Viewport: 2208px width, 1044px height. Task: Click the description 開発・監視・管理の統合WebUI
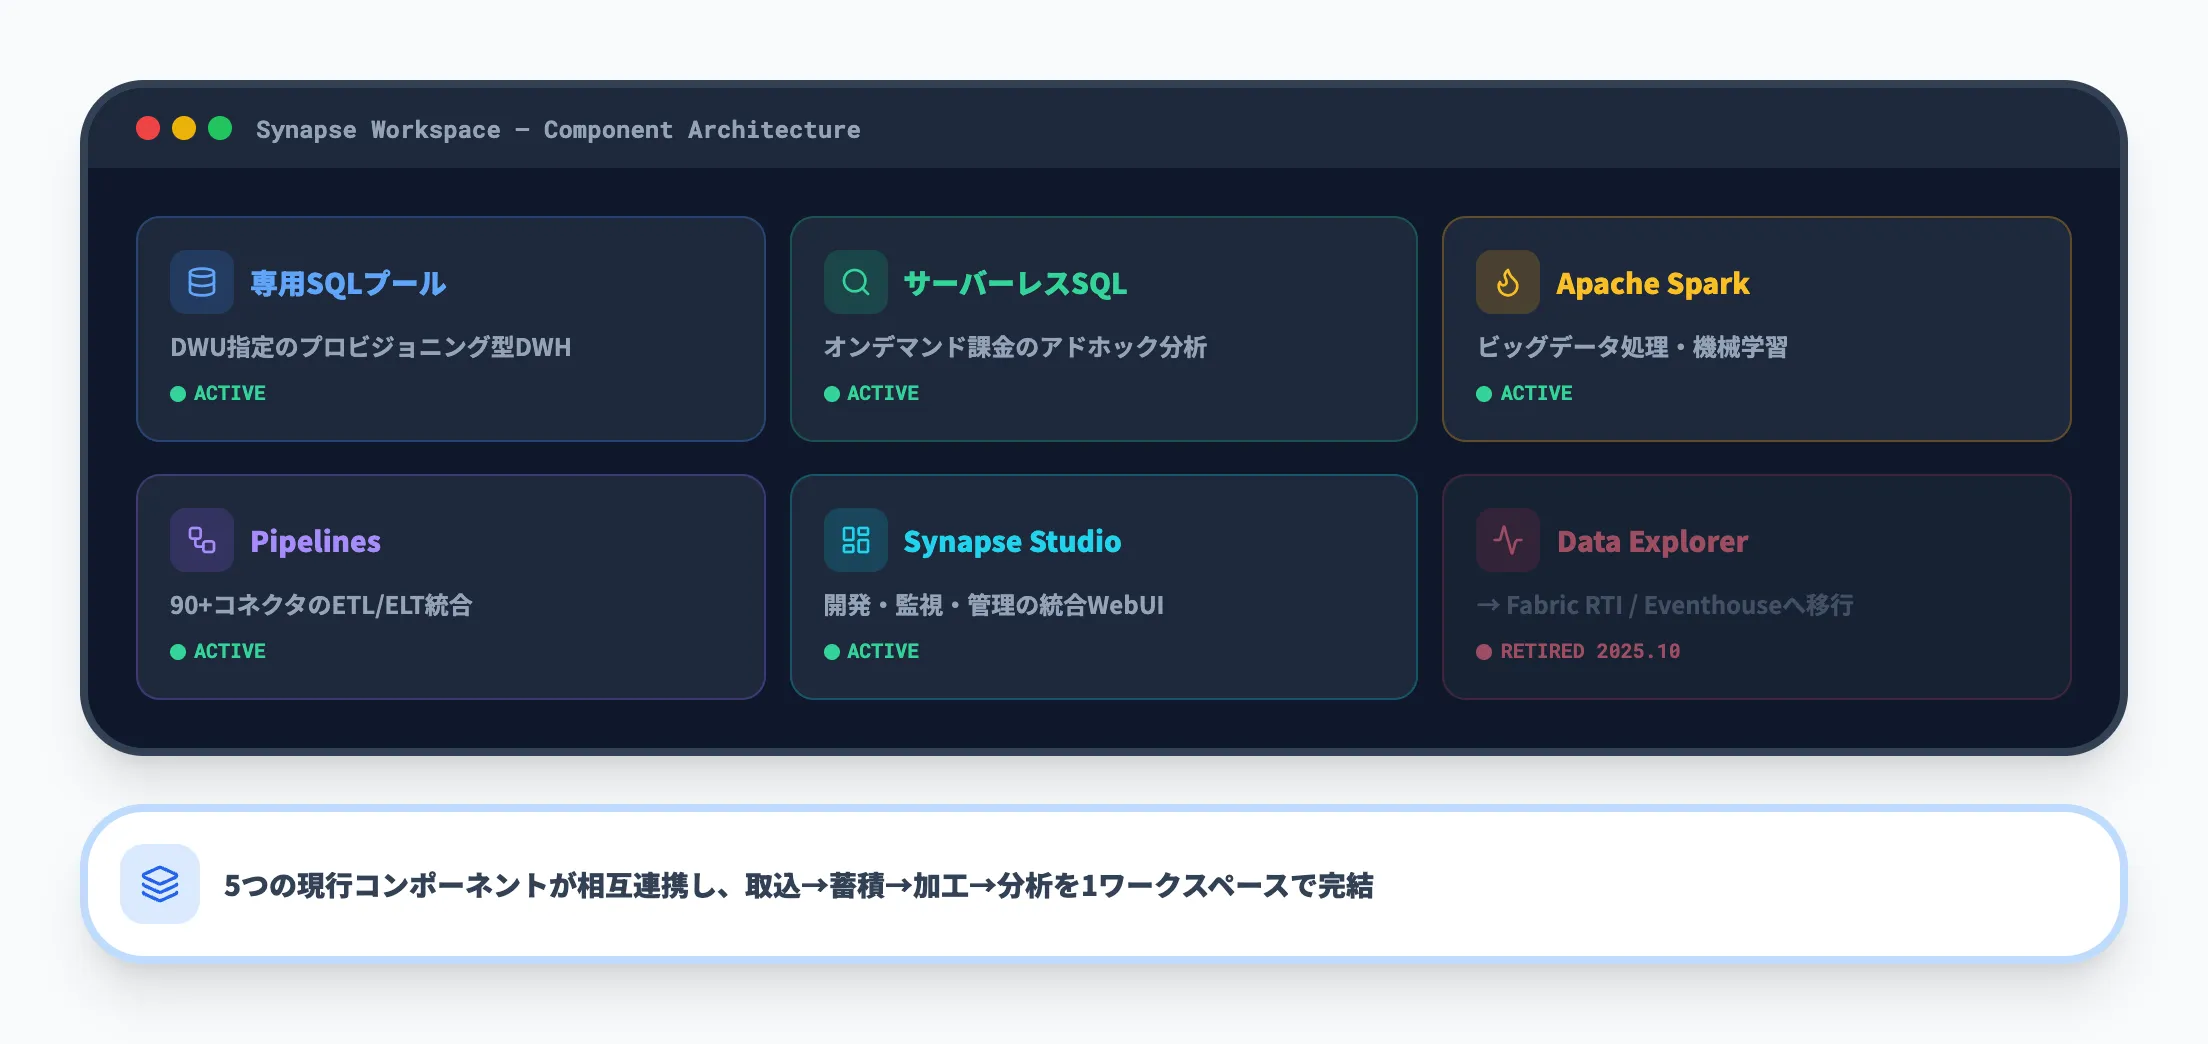pos(994,605)
